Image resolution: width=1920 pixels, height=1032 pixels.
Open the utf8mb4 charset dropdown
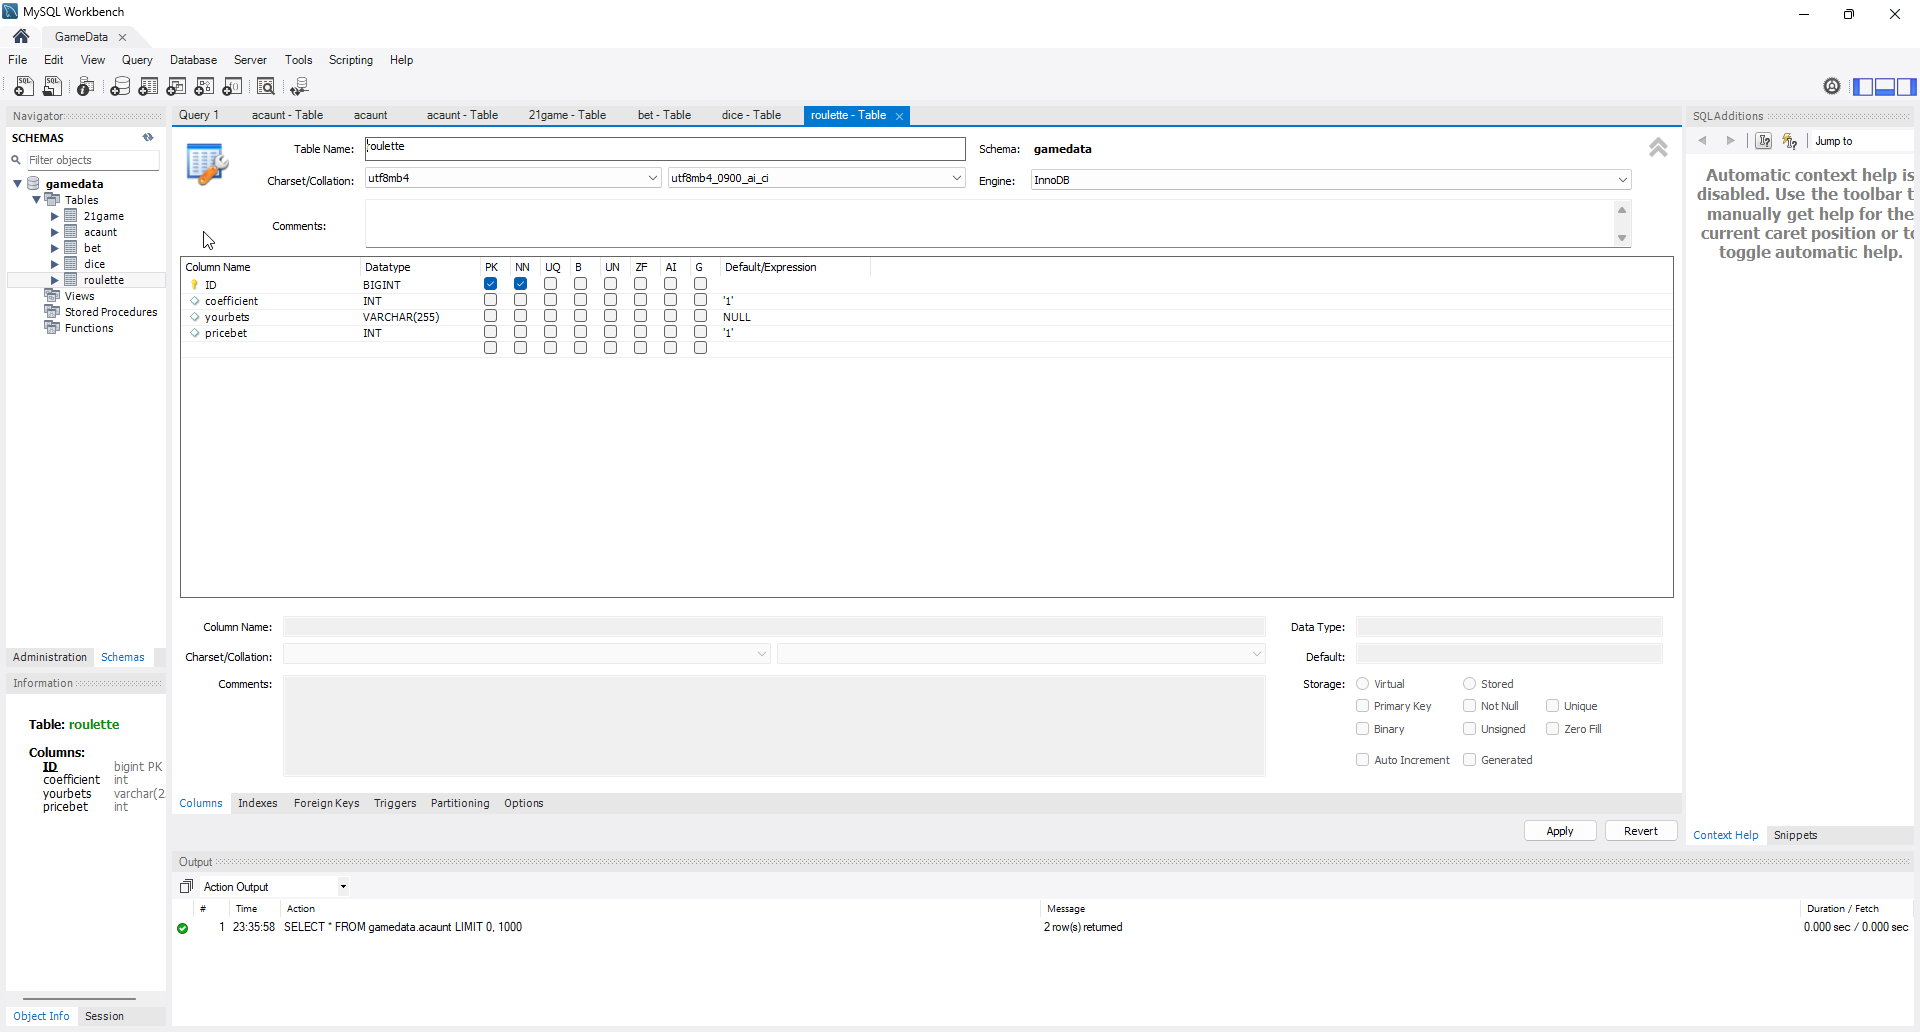pyautogui.click(x=653, y=178)
